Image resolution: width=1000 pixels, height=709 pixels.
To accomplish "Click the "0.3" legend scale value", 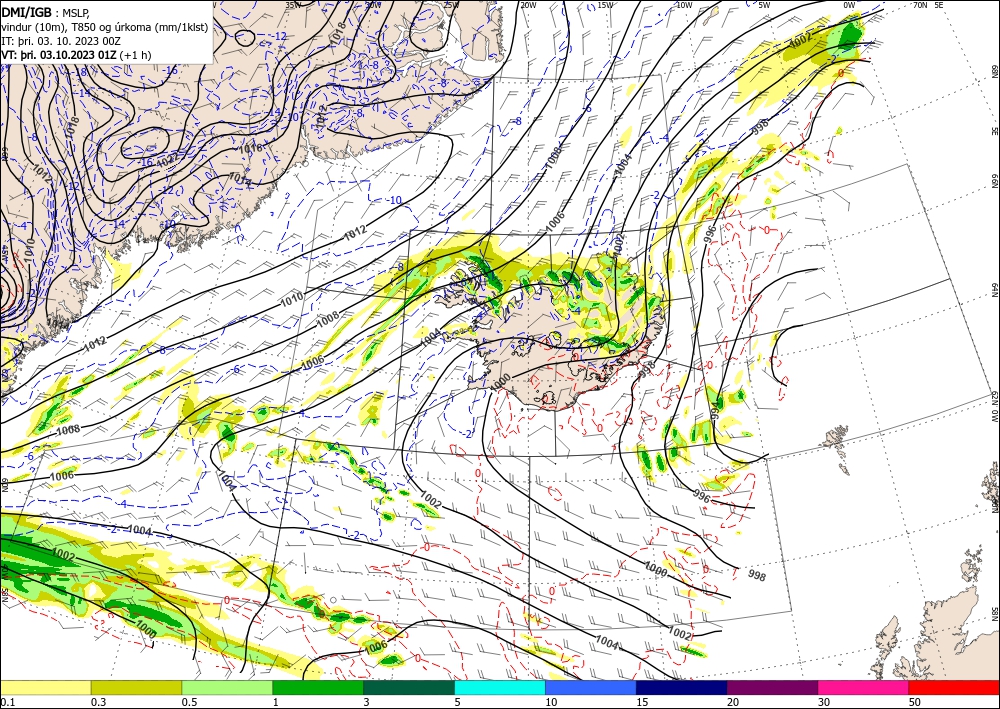I will [x=98, y=702].
